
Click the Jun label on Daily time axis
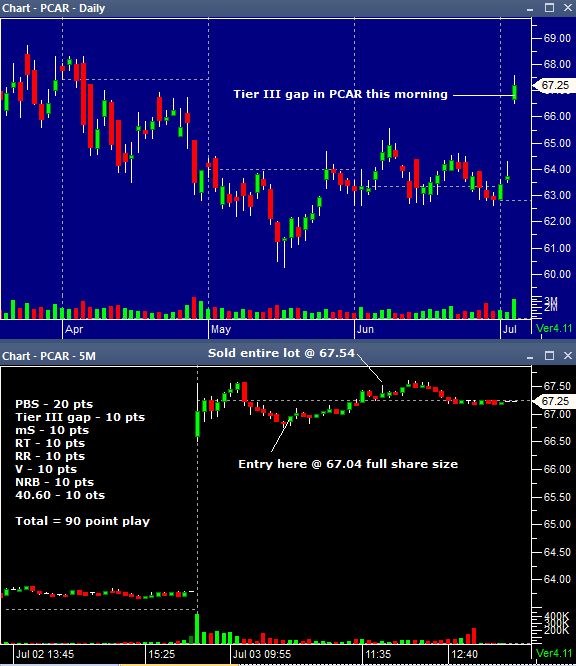coord(365,329)
